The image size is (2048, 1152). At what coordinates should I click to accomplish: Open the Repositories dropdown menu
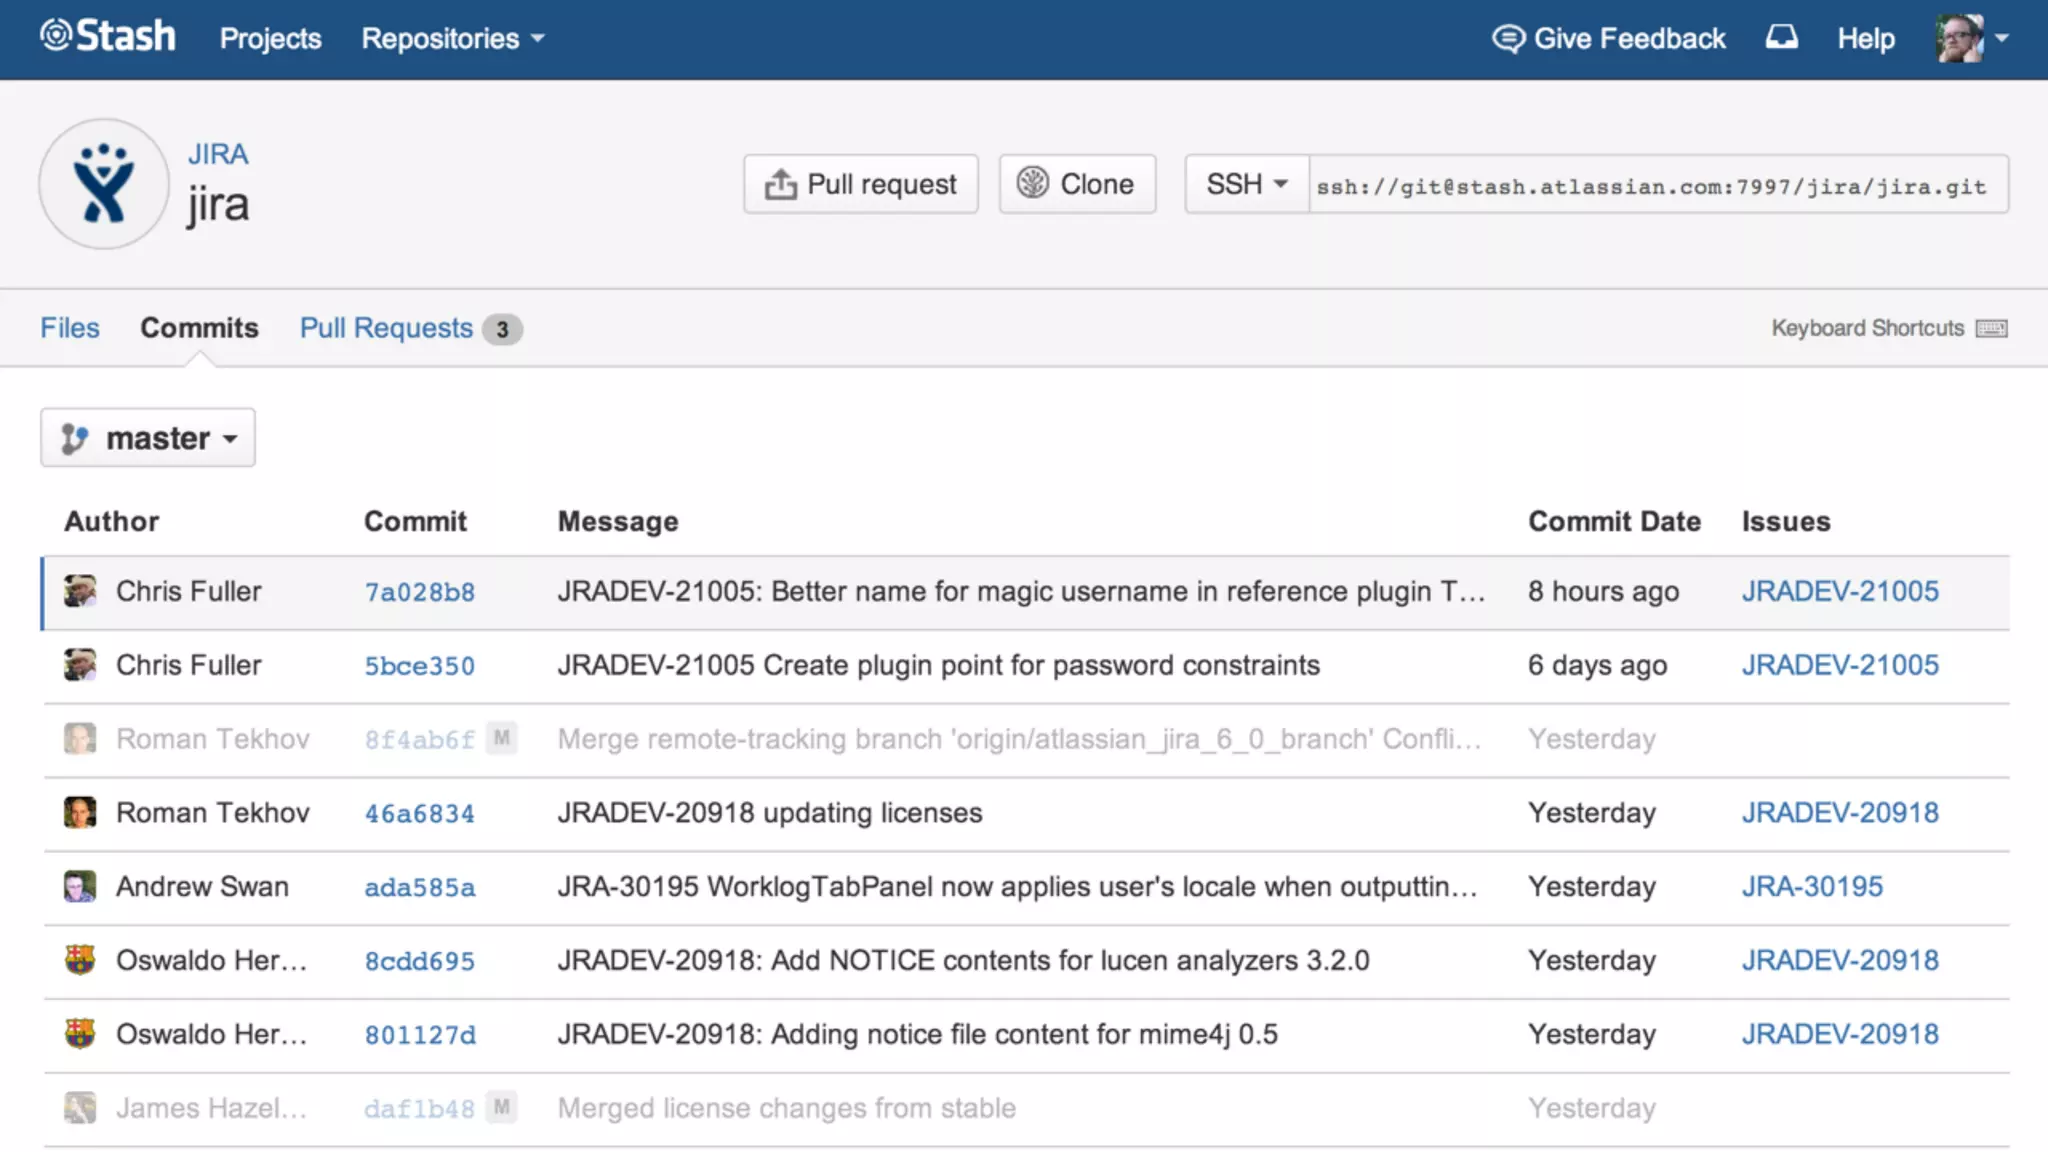(x=452, y=38)
